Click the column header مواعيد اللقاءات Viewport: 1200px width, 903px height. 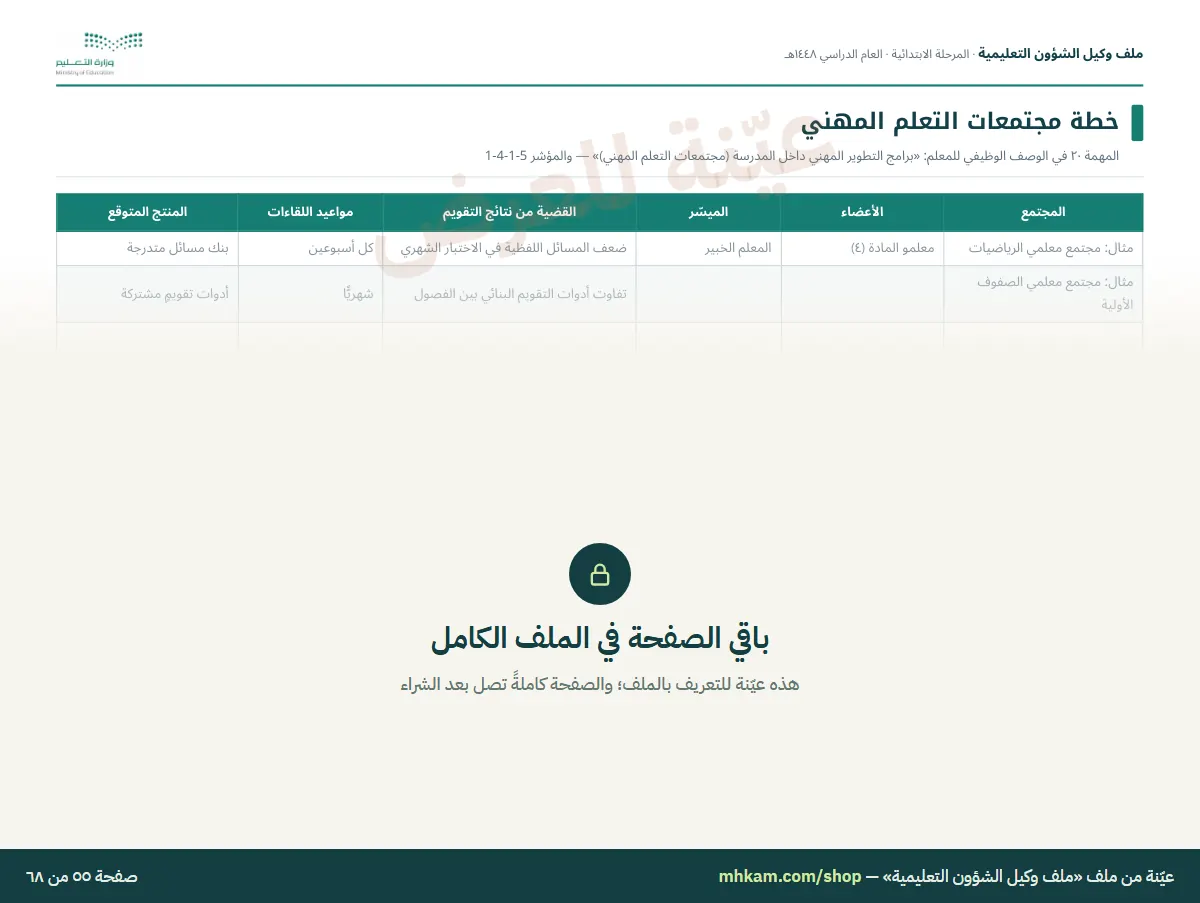(x=310, y=212)
